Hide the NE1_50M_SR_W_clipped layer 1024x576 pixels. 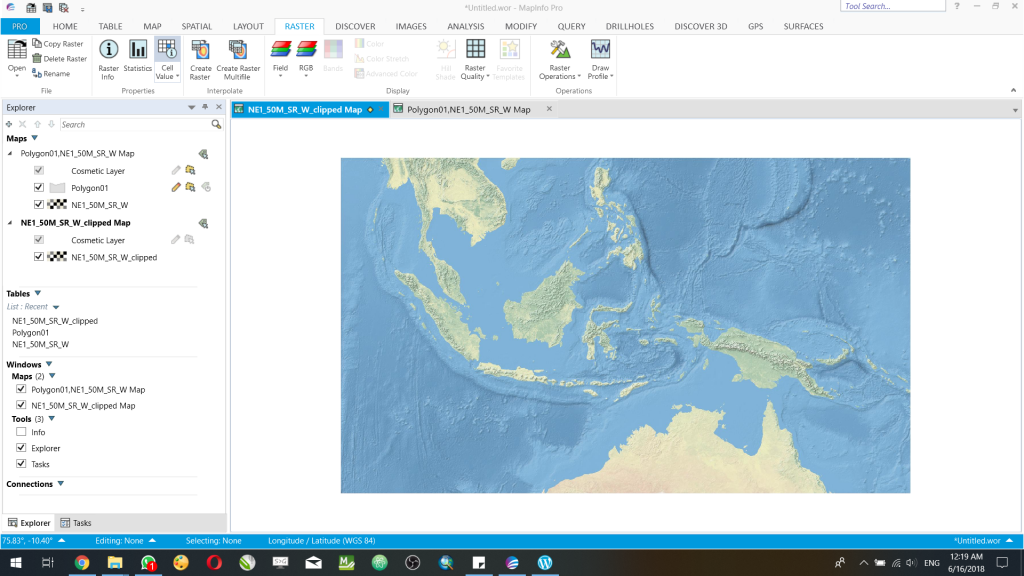pos(38,257)
